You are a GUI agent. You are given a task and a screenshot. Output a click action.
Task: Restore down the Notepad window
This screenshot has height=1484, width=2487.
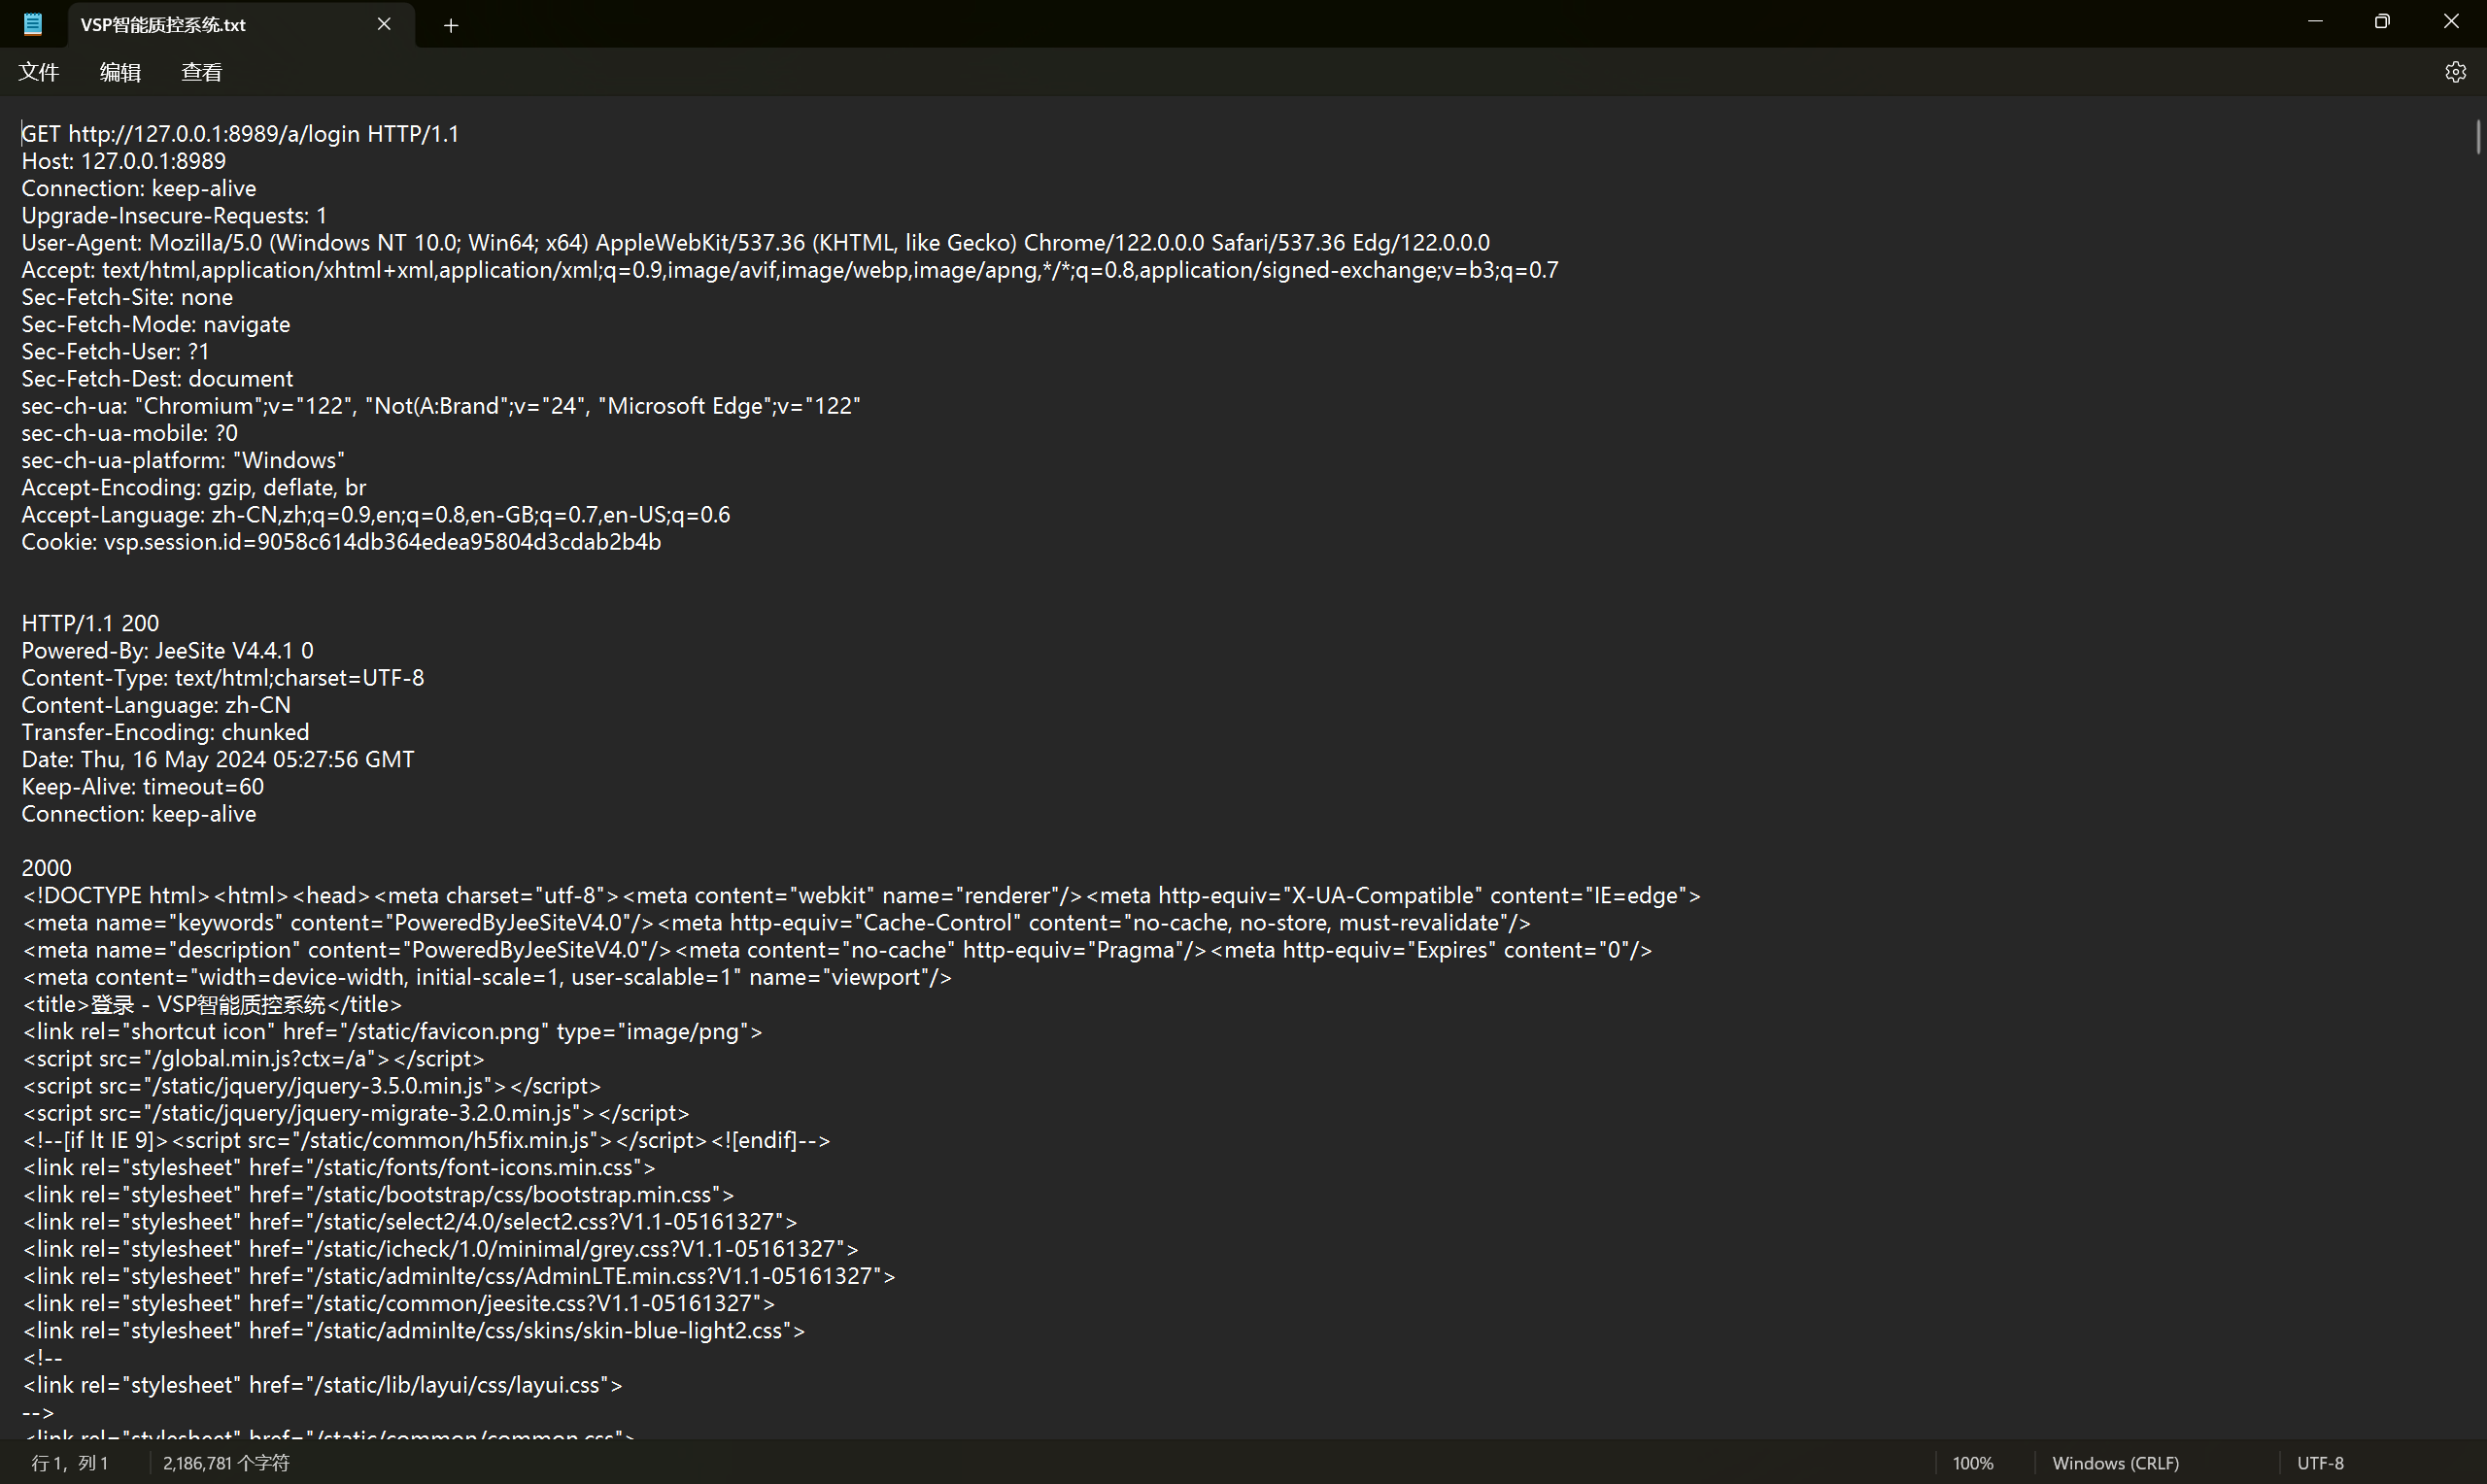click(2383, 22)
